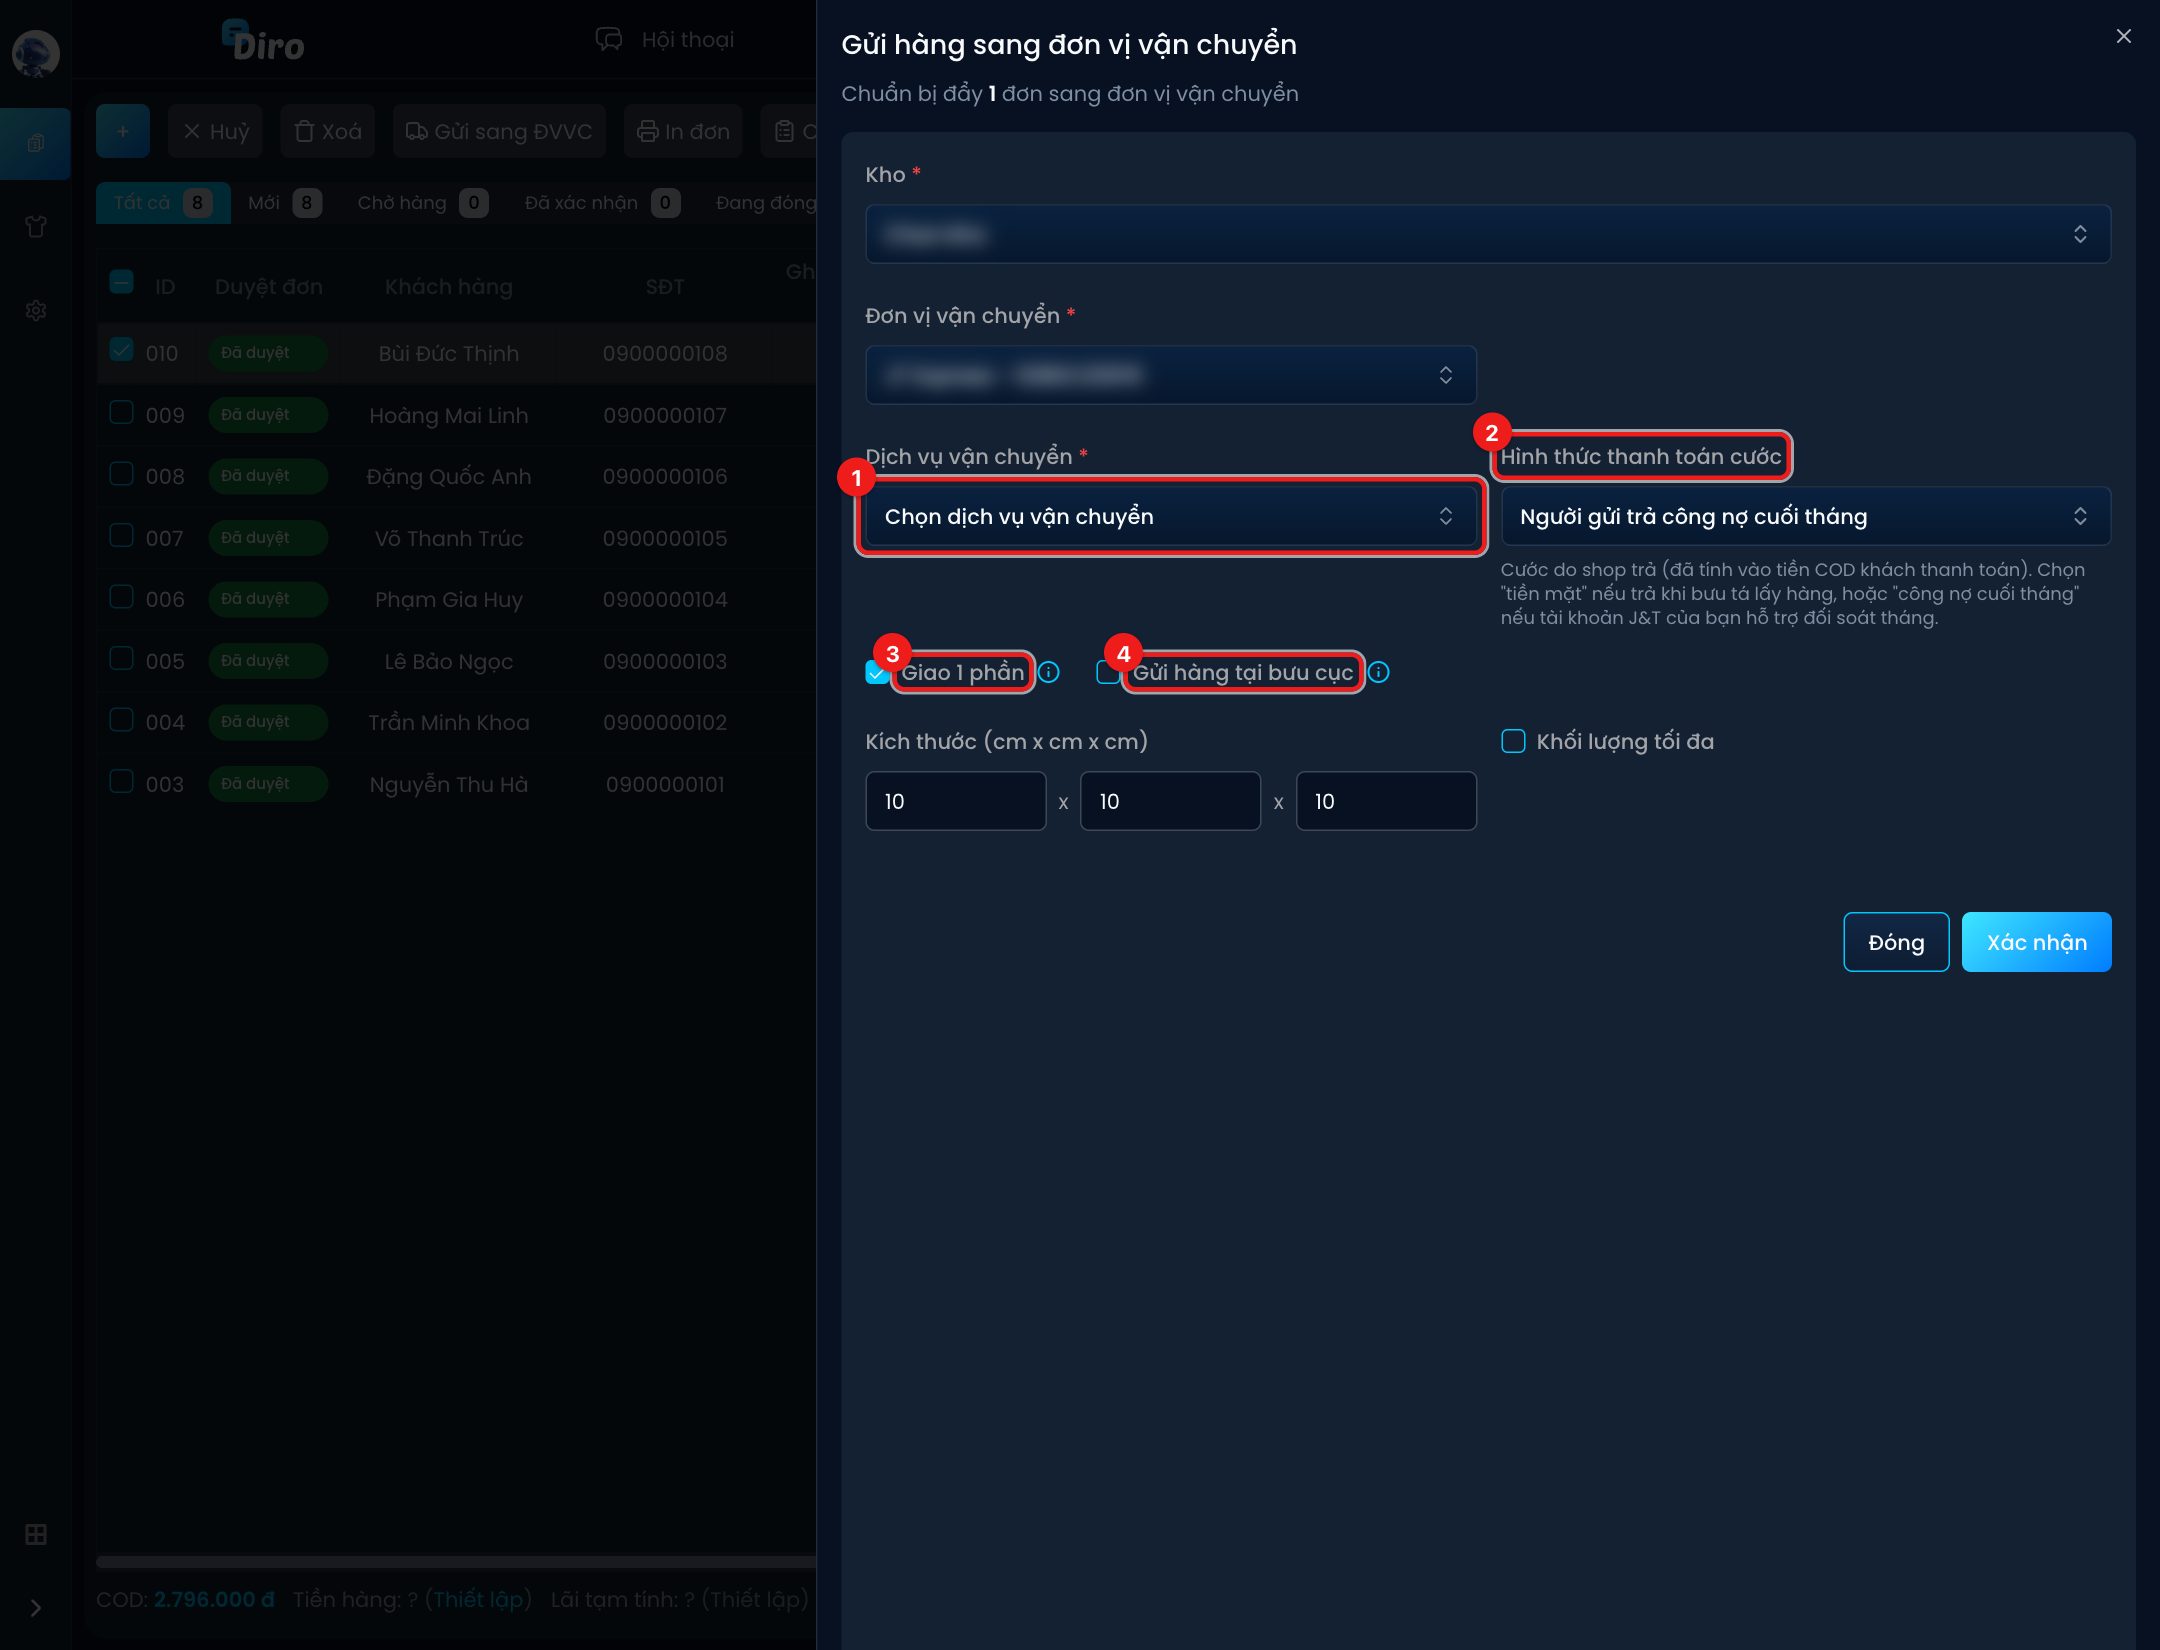Open the Đơn vị vận chuyển dropdown
The image size is (2160, 1650).
pos(1171,375)
